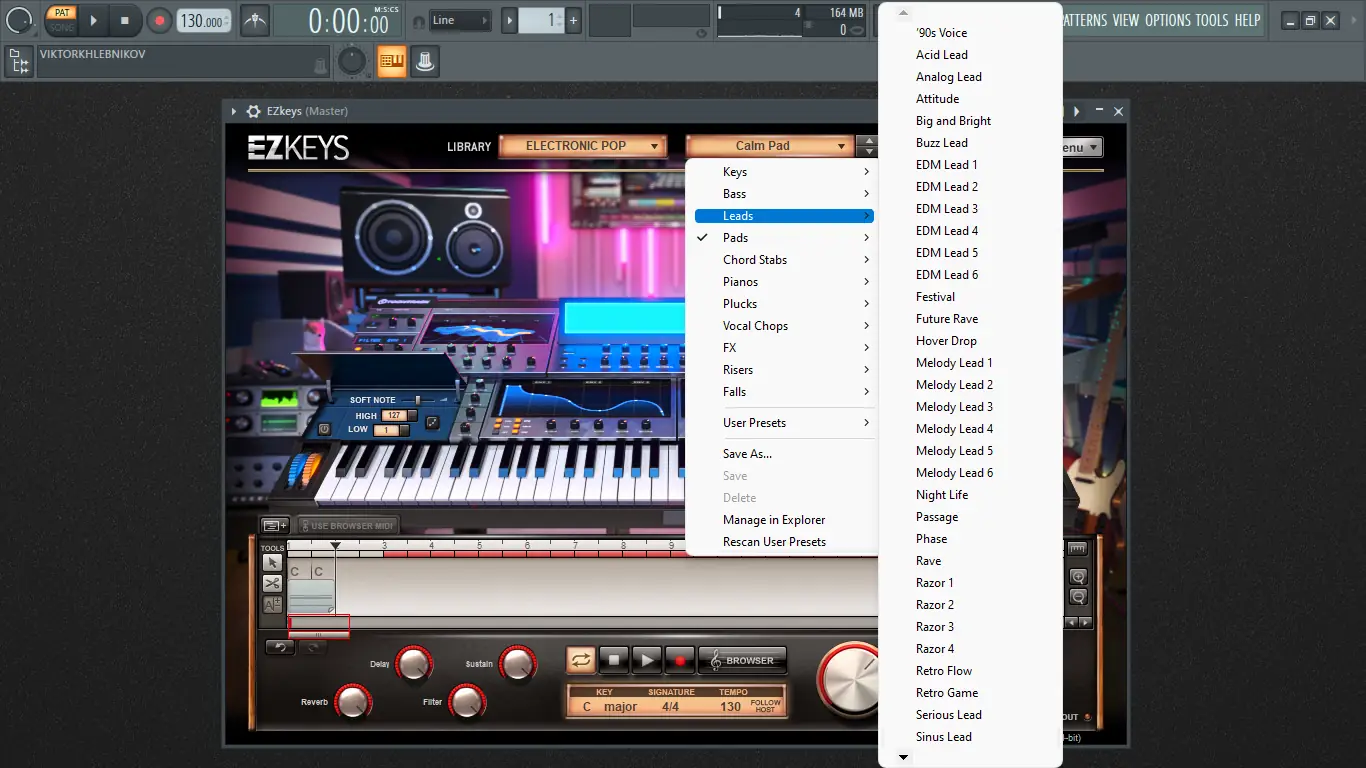Open the User Presets submenu
Viewport: 1366px width, 768px height.
click(784, 423)
